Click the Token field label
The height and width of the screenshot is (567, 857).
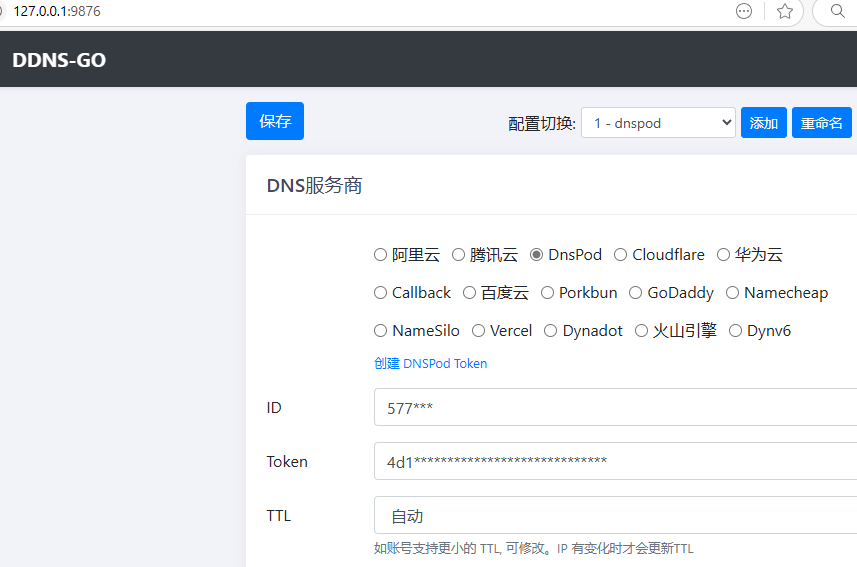(x=287, y=461)
